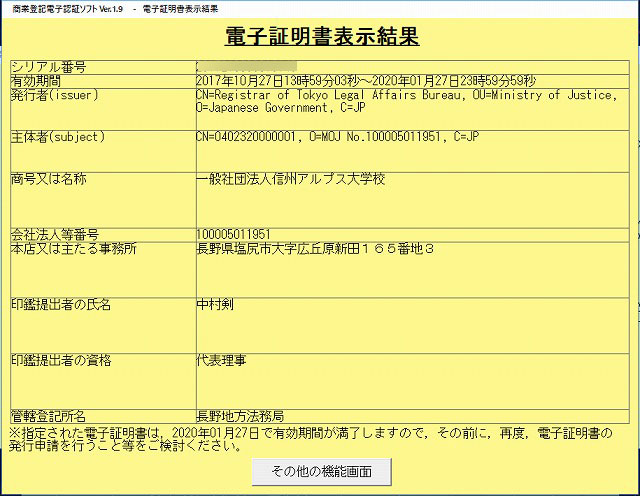Click the その他の機能画面 button

(320, 470)
